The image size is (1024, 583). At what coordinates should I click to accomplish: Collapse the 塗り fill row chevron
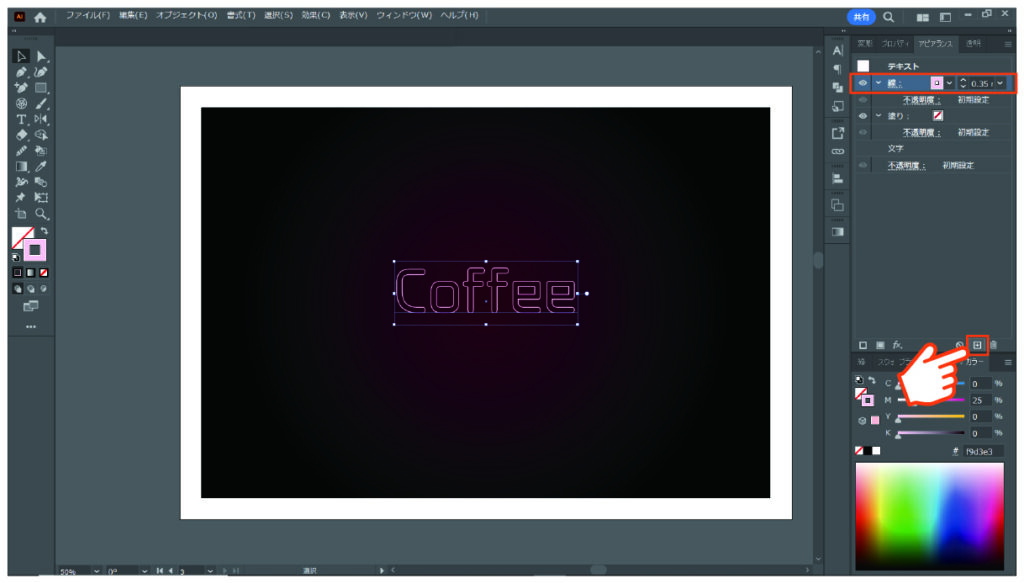[x=878, y=116]
